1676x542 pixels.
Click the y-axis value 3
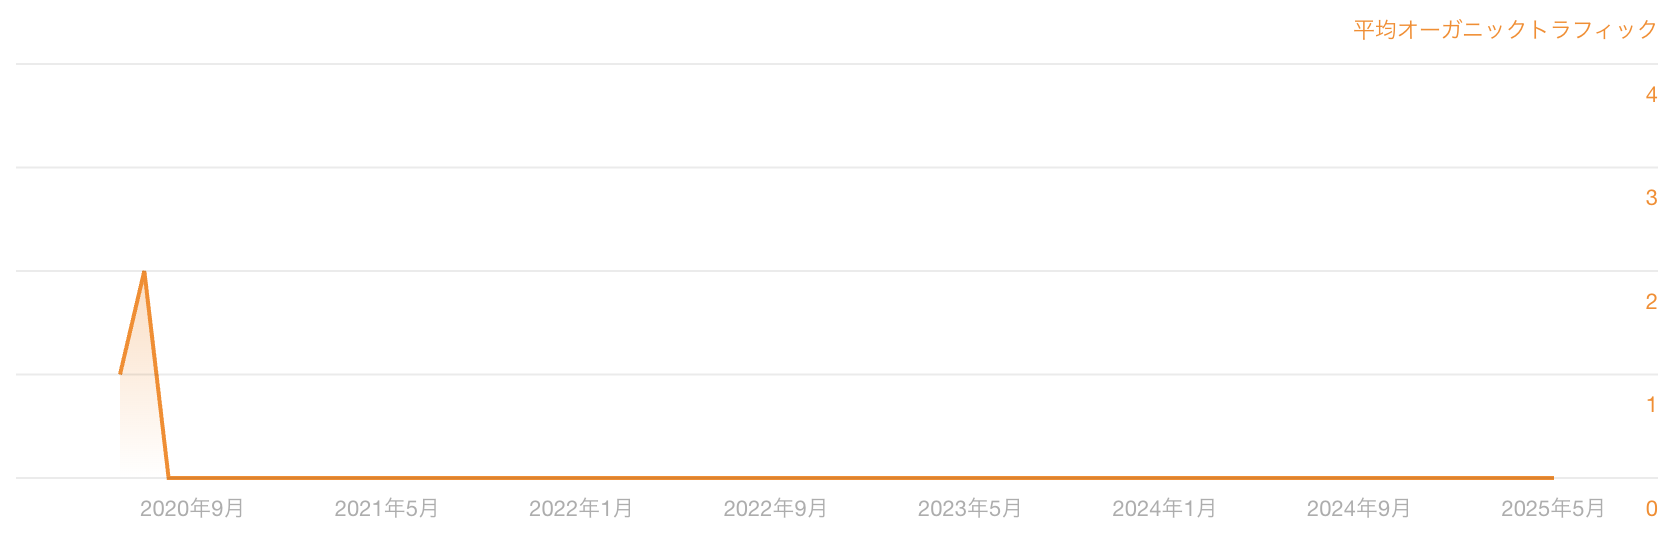pos(1651,198)
